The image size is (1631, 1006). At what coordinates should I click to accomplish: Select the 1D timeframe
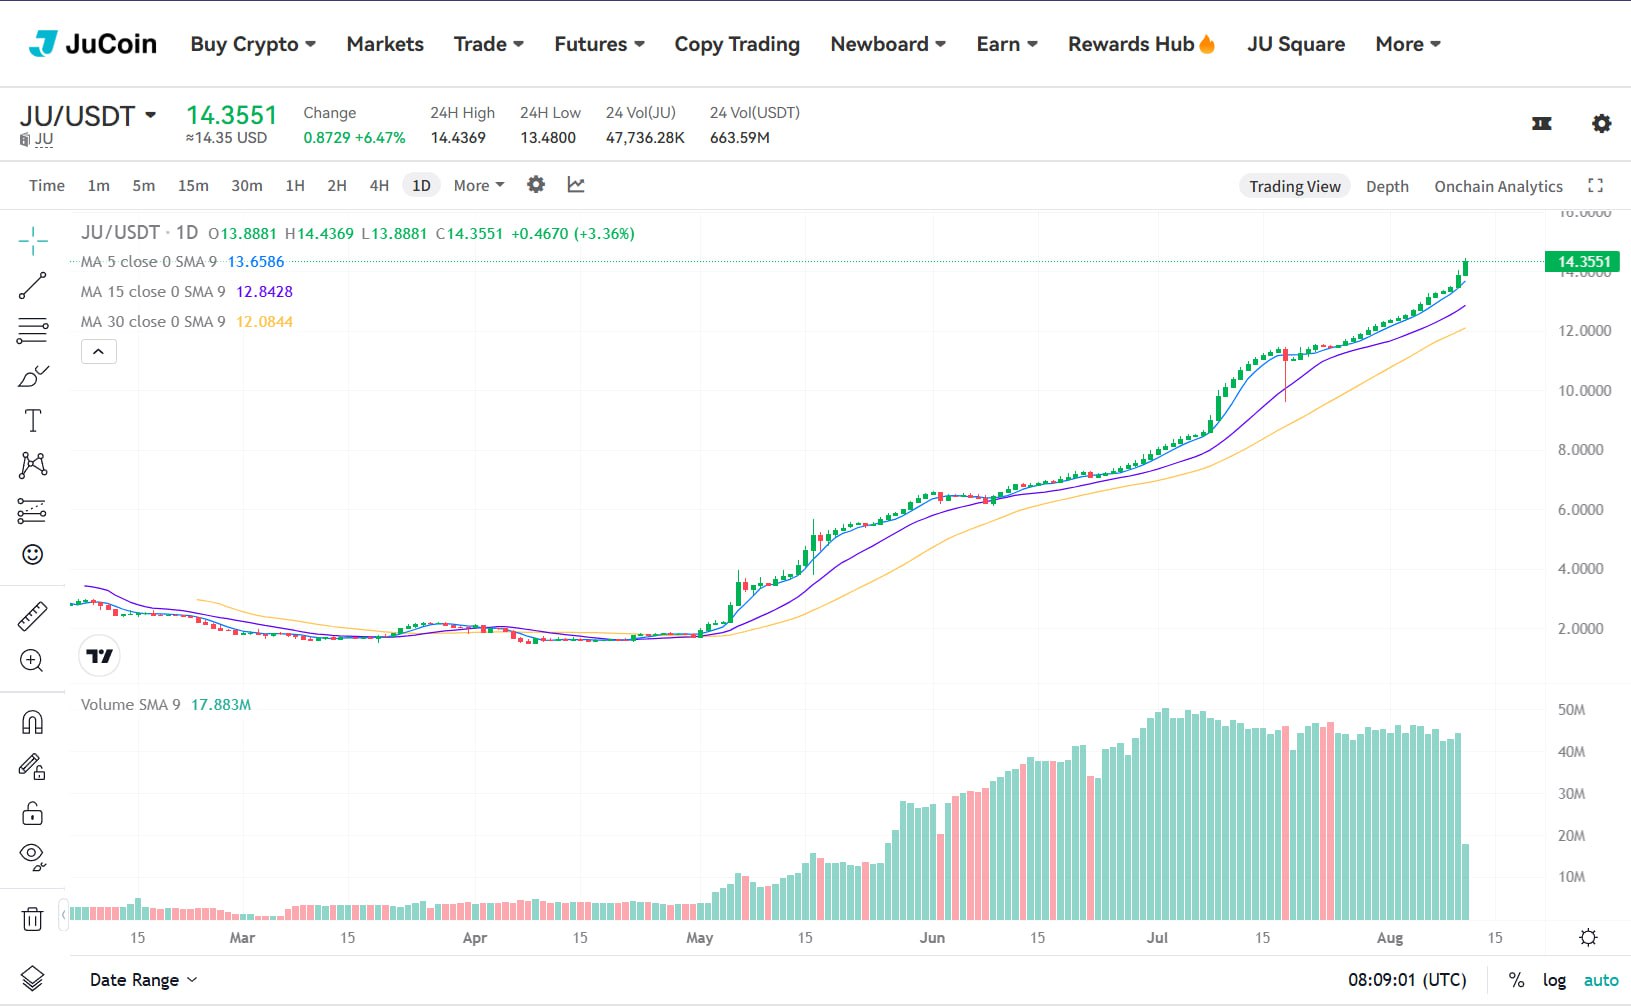point(422,186)
